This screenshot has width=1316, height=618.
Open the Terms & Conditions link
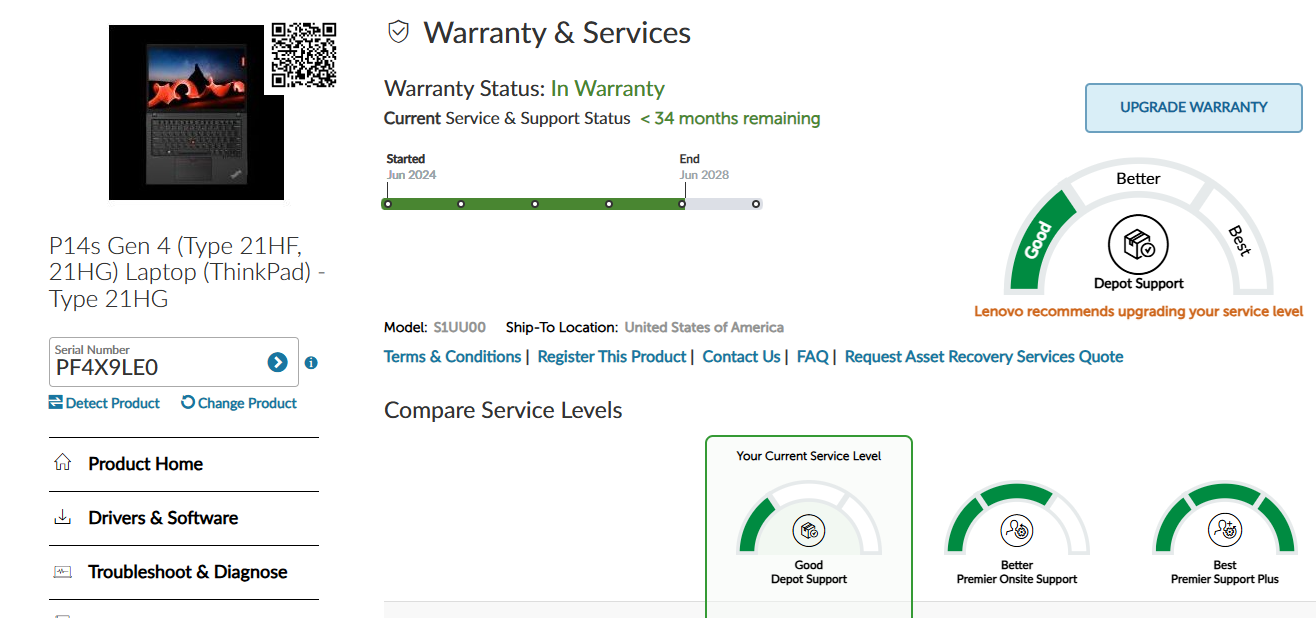pyautogui.click(x=452, y=357)
